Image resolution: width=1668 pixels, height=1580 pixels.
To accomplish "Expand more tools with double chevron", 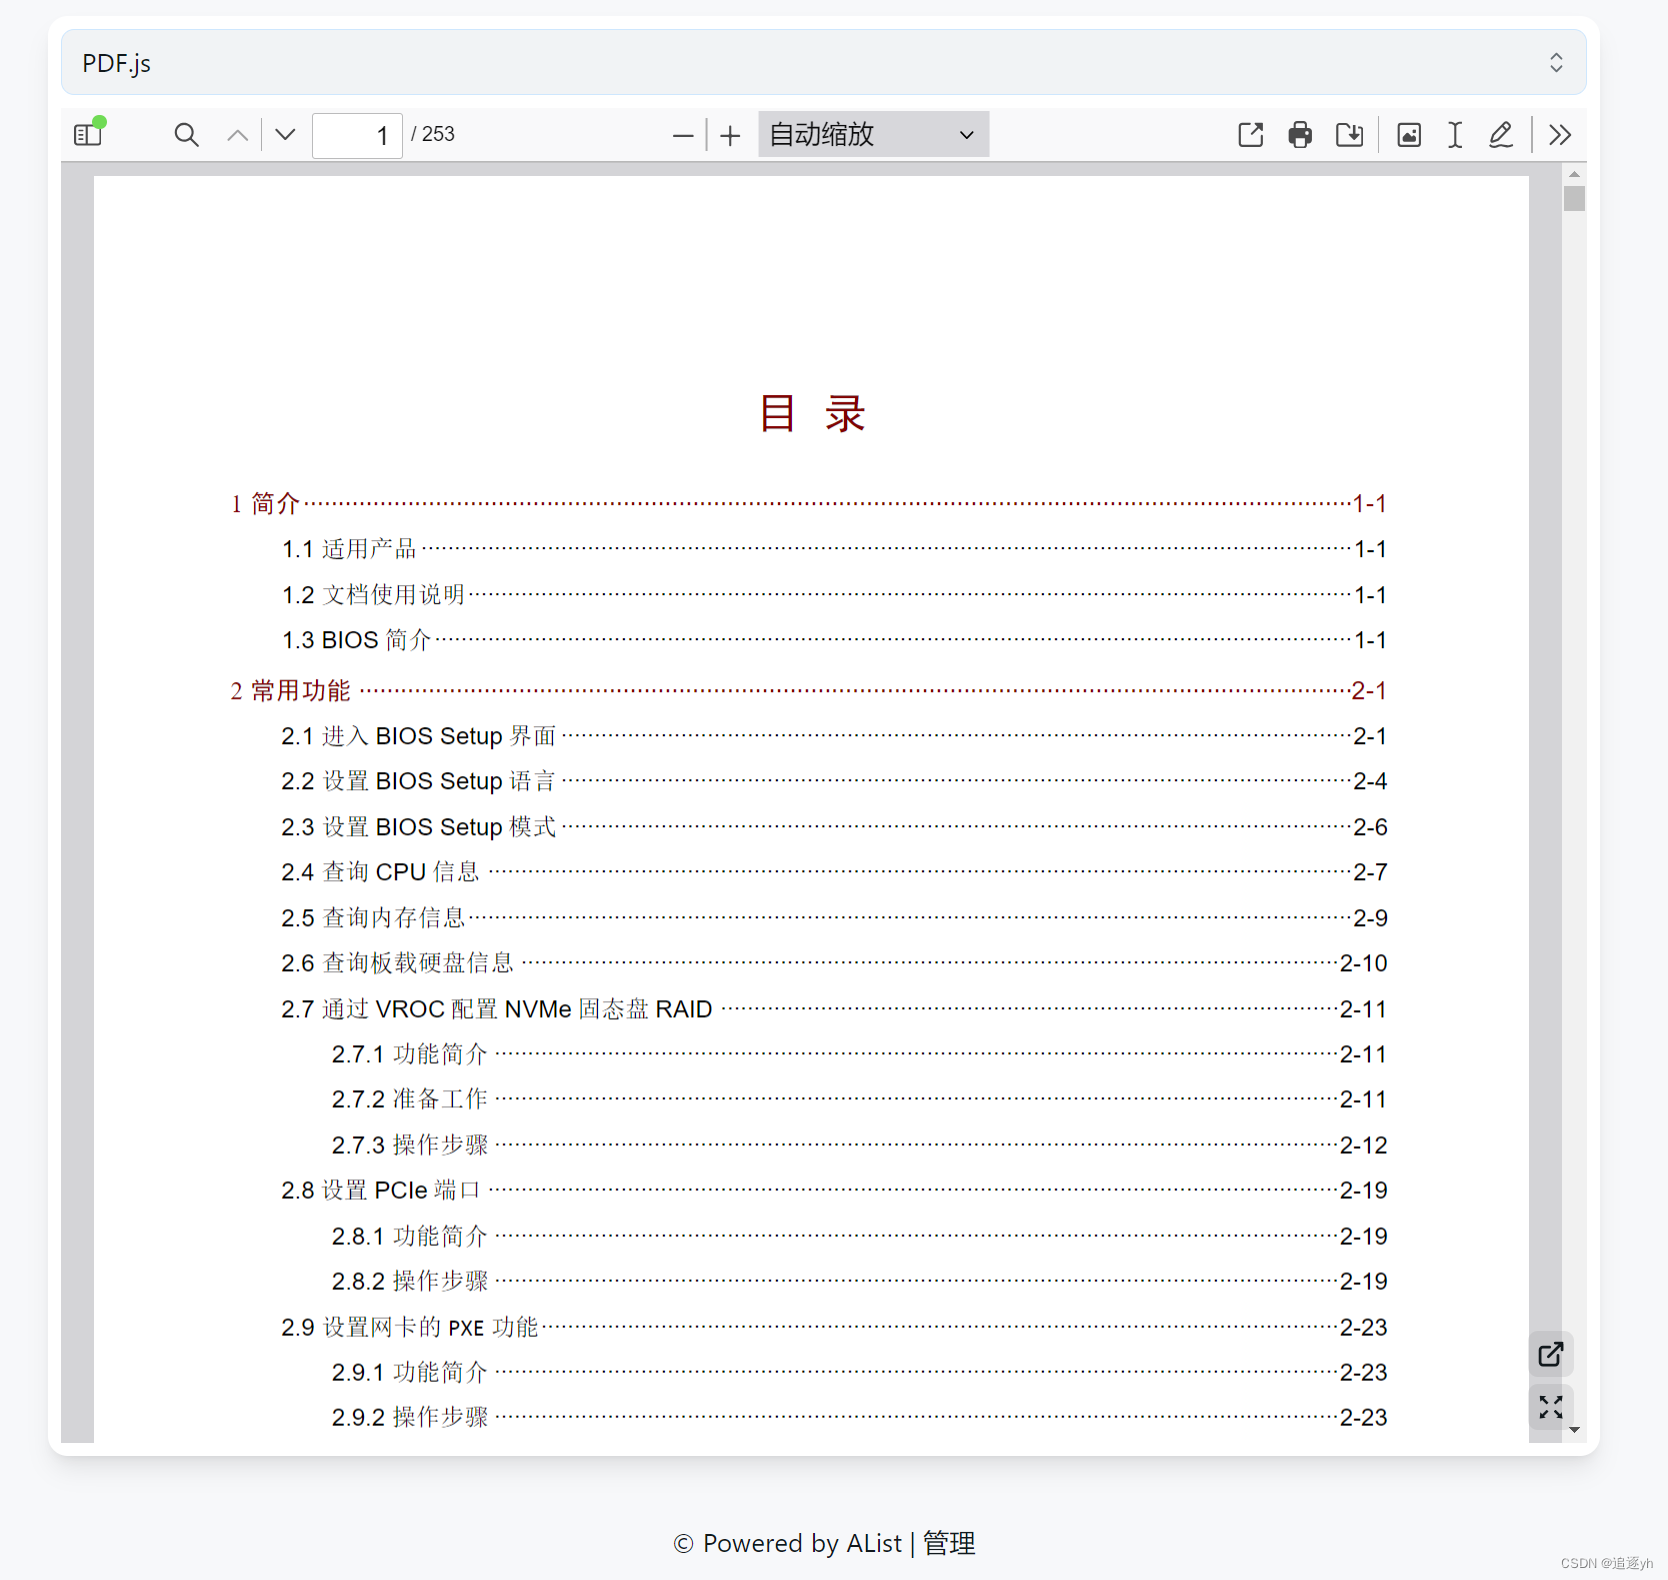I will [1559, 134].
